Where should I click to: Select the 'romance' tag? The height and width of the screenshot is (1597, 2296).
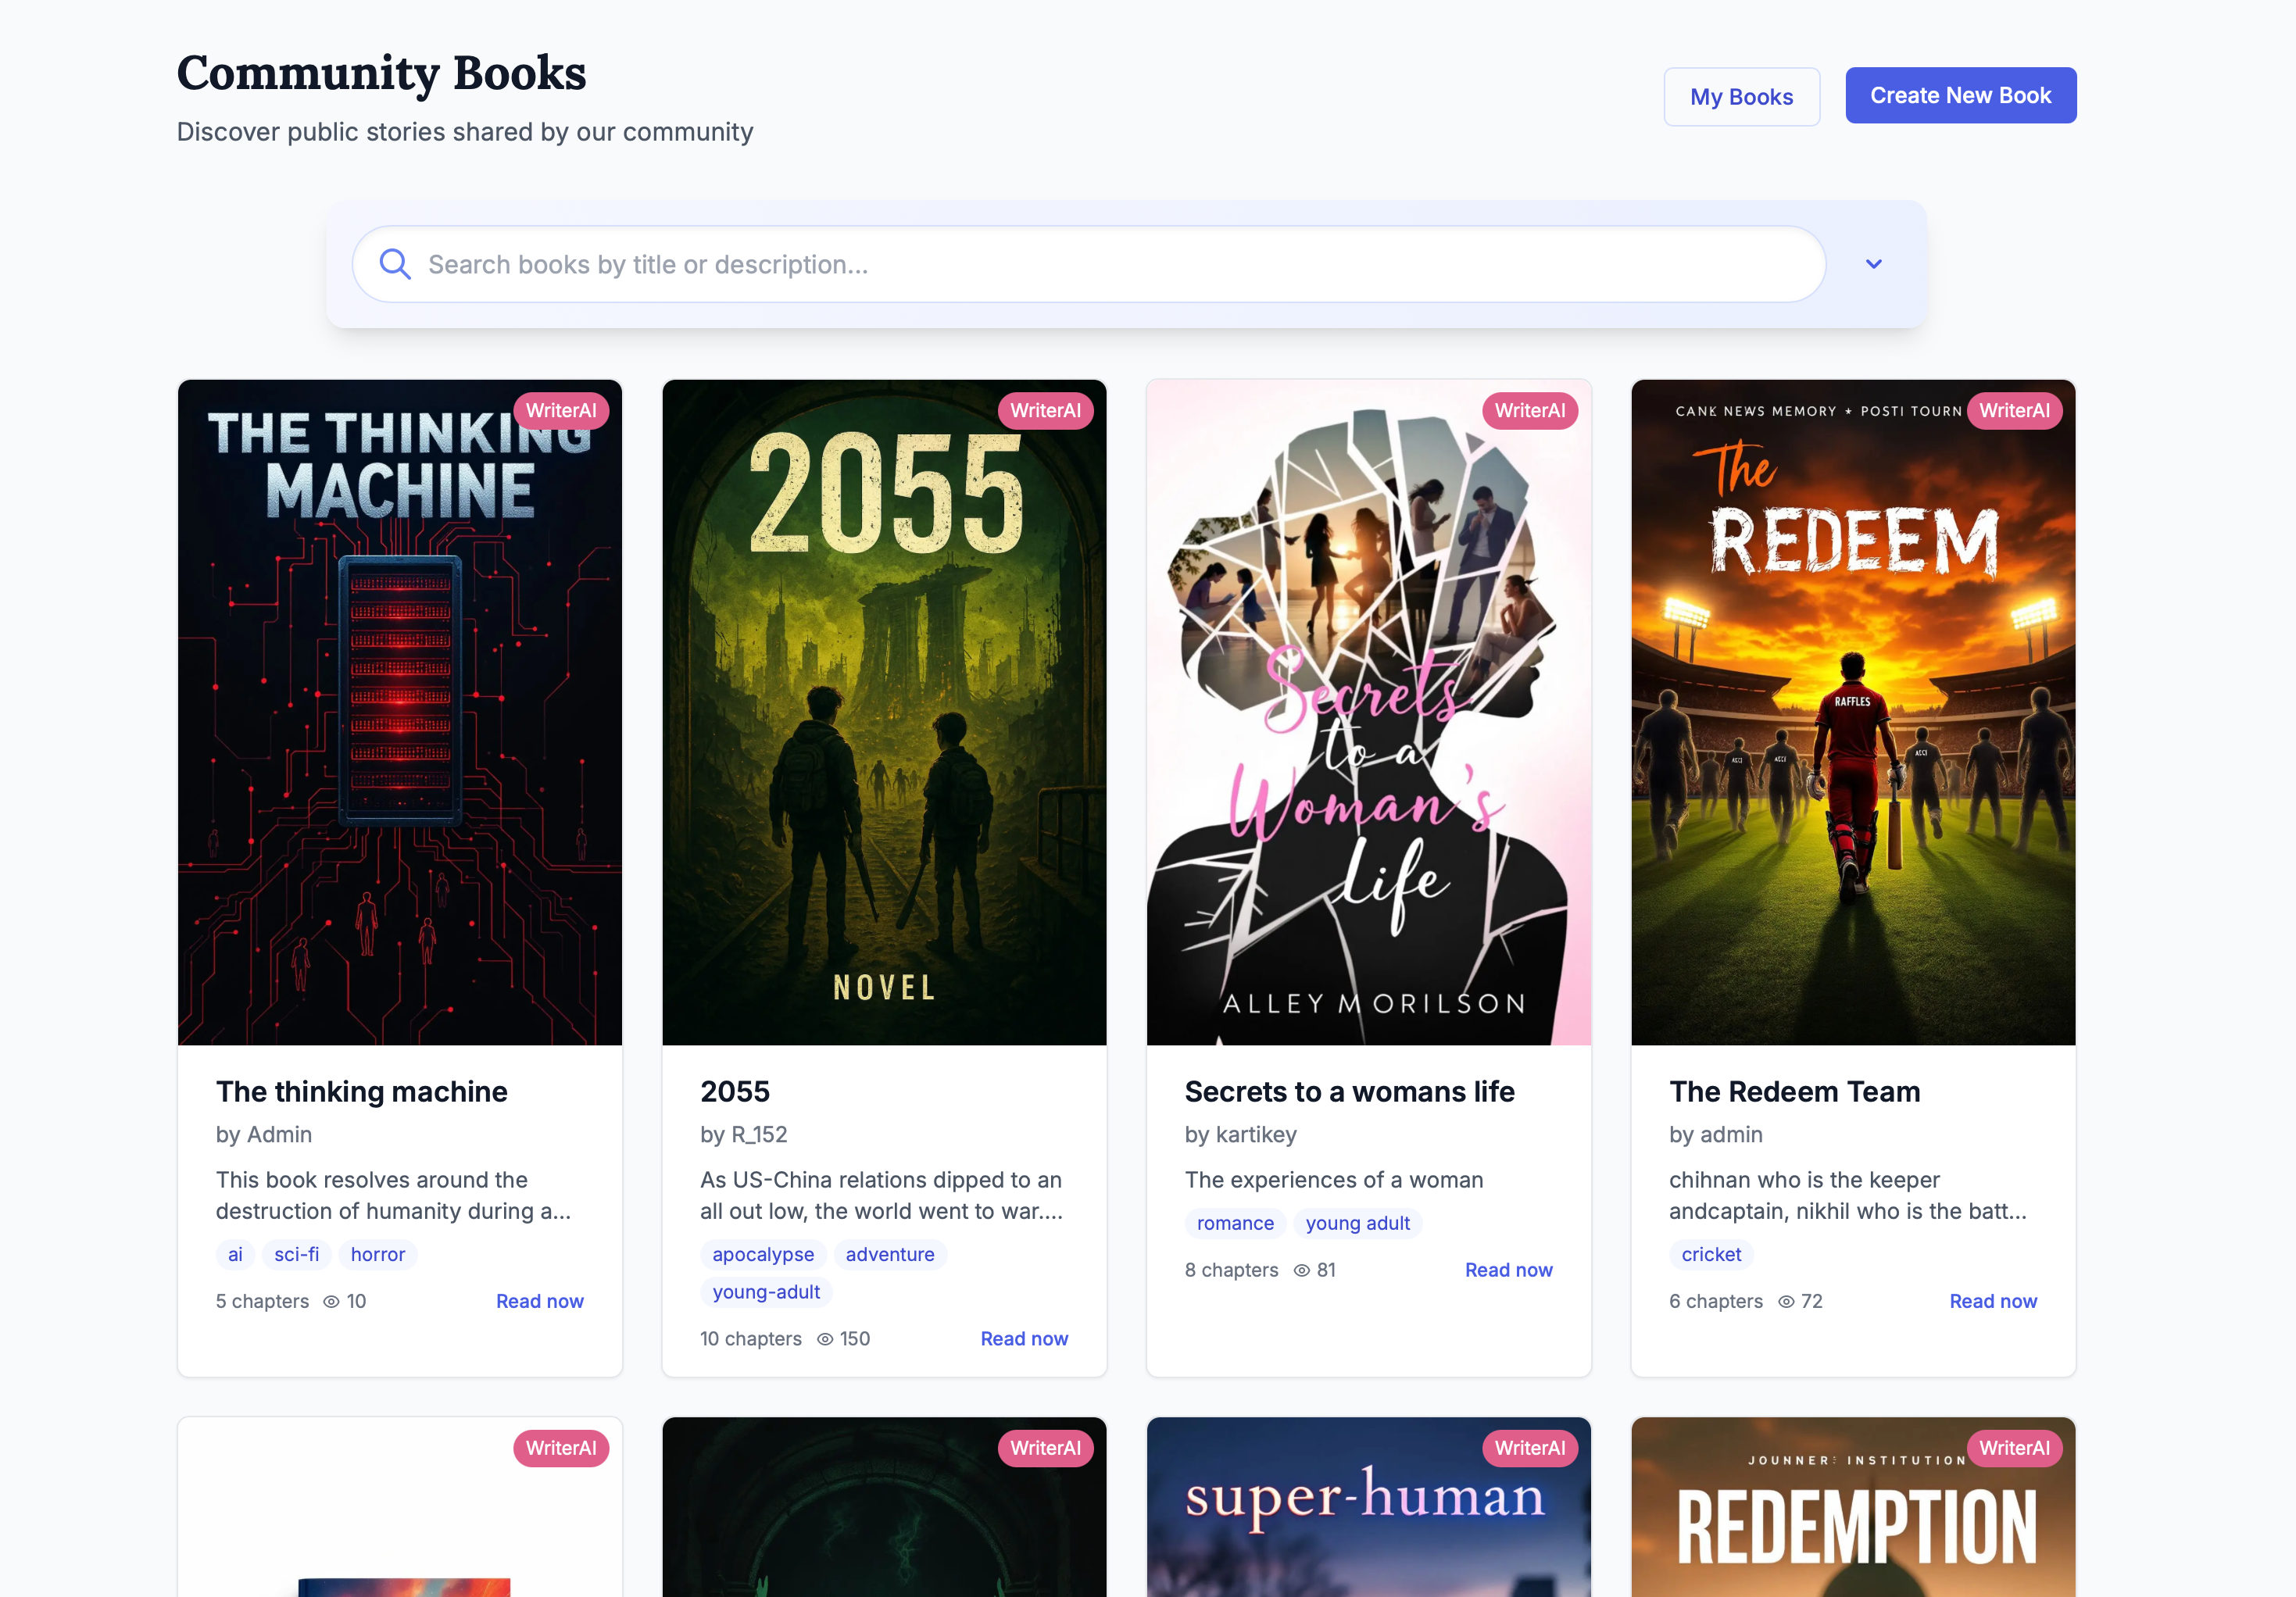1235,1223
